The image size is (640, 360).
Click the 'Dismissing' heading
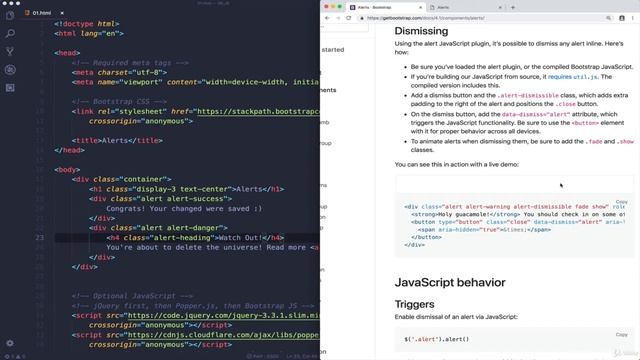pos(421,31)
